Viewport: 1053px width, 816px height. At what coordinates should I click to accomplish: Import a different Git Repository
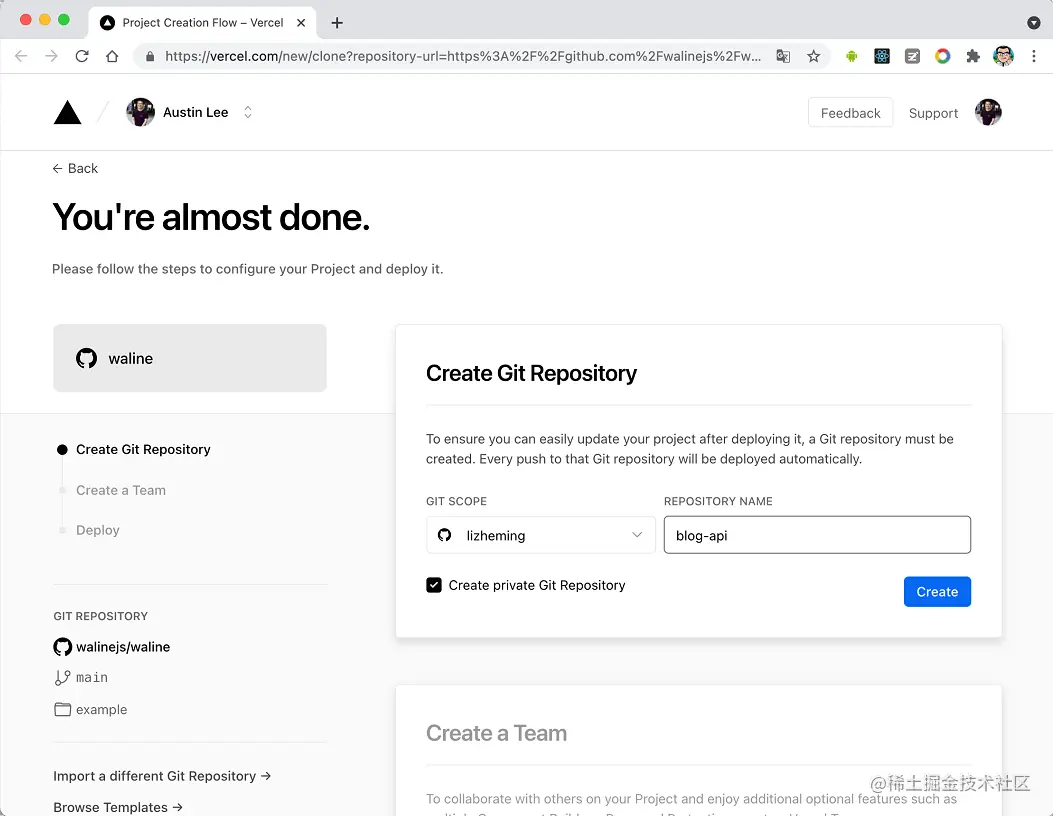(162, 776)
